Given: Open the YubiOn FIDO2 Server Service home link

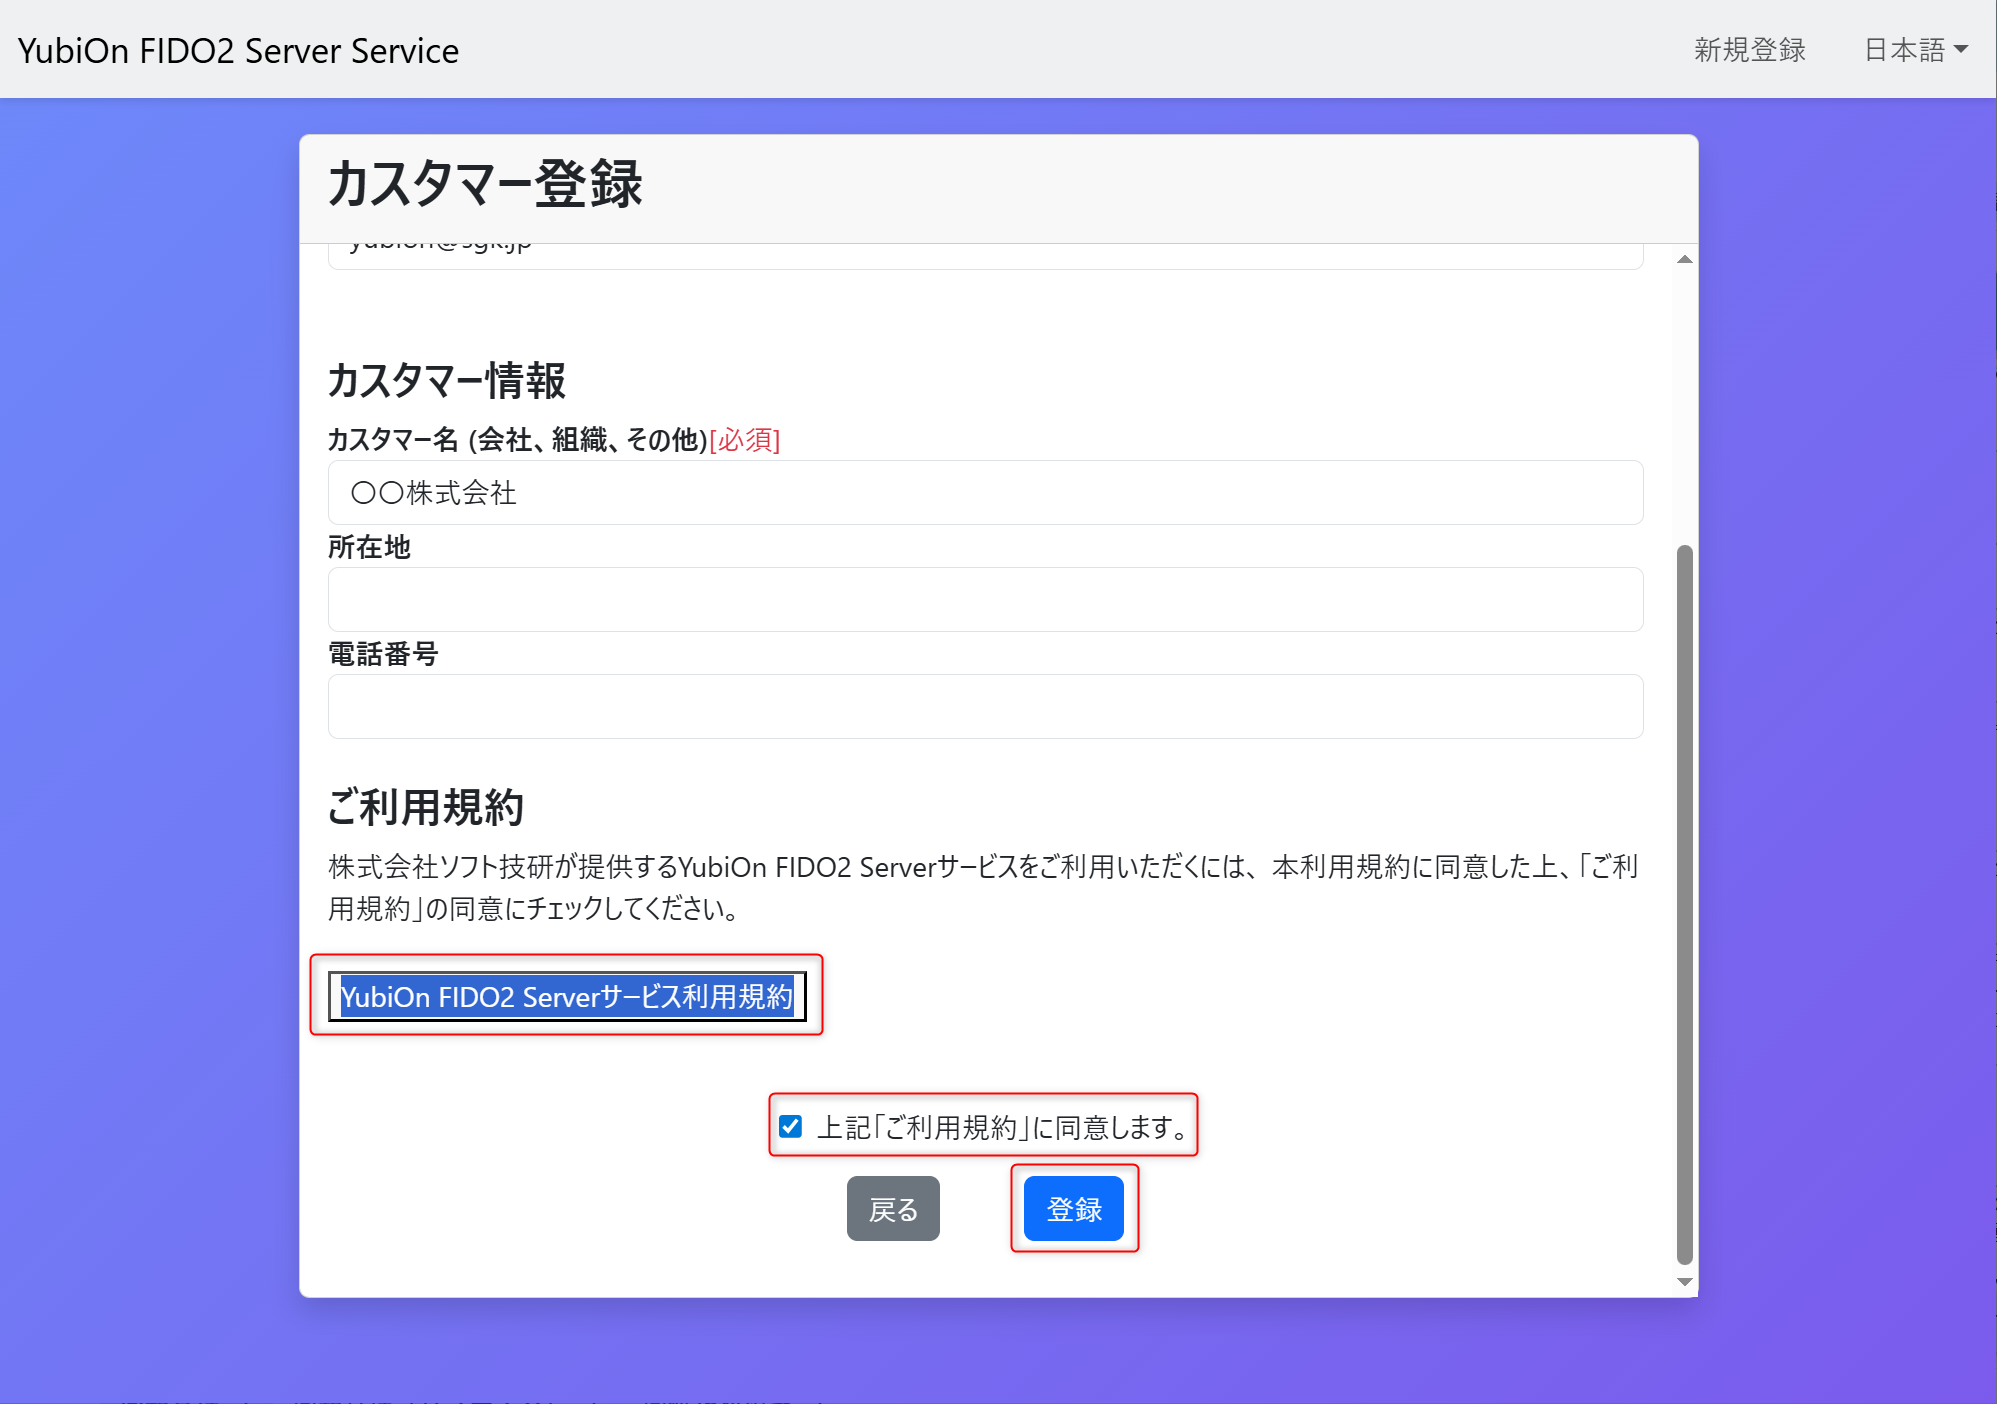Looking at the screenshot, I should (238, 50).
